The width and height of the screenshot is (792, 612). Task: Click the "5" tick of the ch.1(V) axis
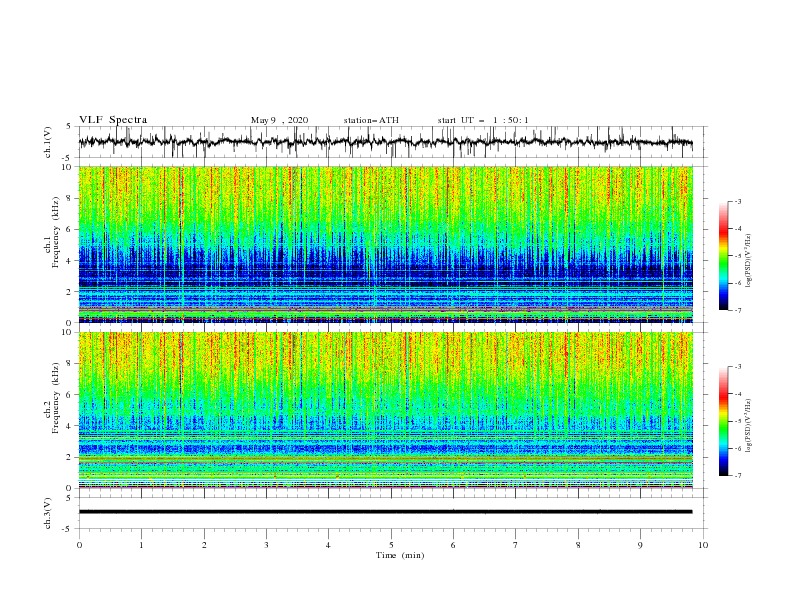coord(69,126)
